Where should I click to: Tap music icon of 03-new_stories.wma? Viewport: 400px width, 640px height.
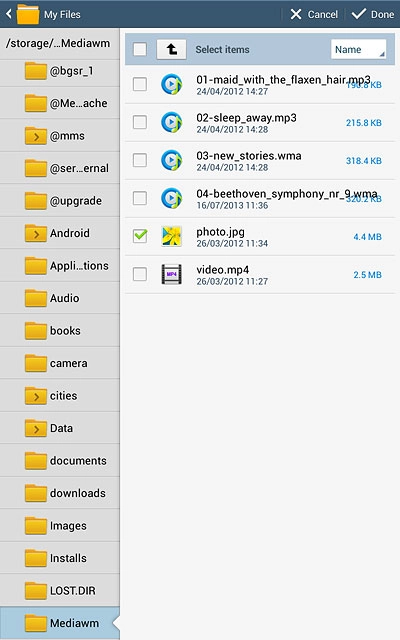coord(171,160)
